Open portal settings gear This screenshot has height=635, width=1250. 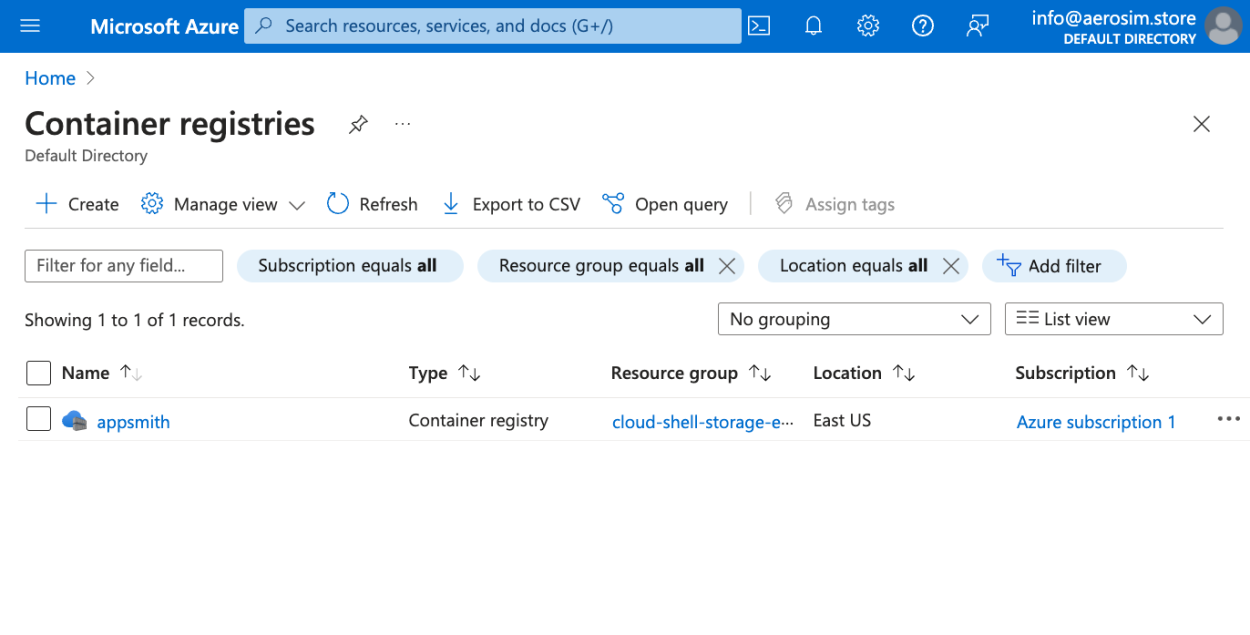pos(867,26)
